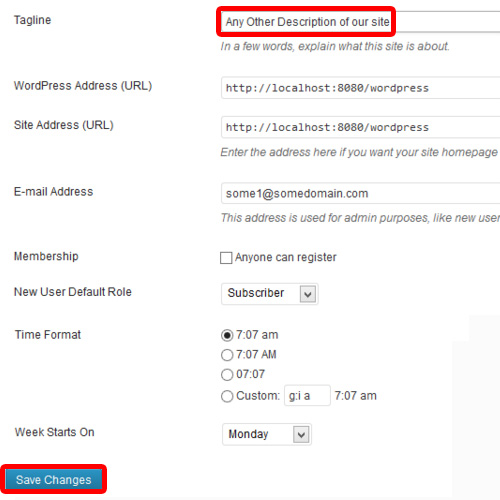Viewport: 500px width, 500px height.
Task: Select the uppercase 7:07 AM radio option
Action: [x=227, y=355]
